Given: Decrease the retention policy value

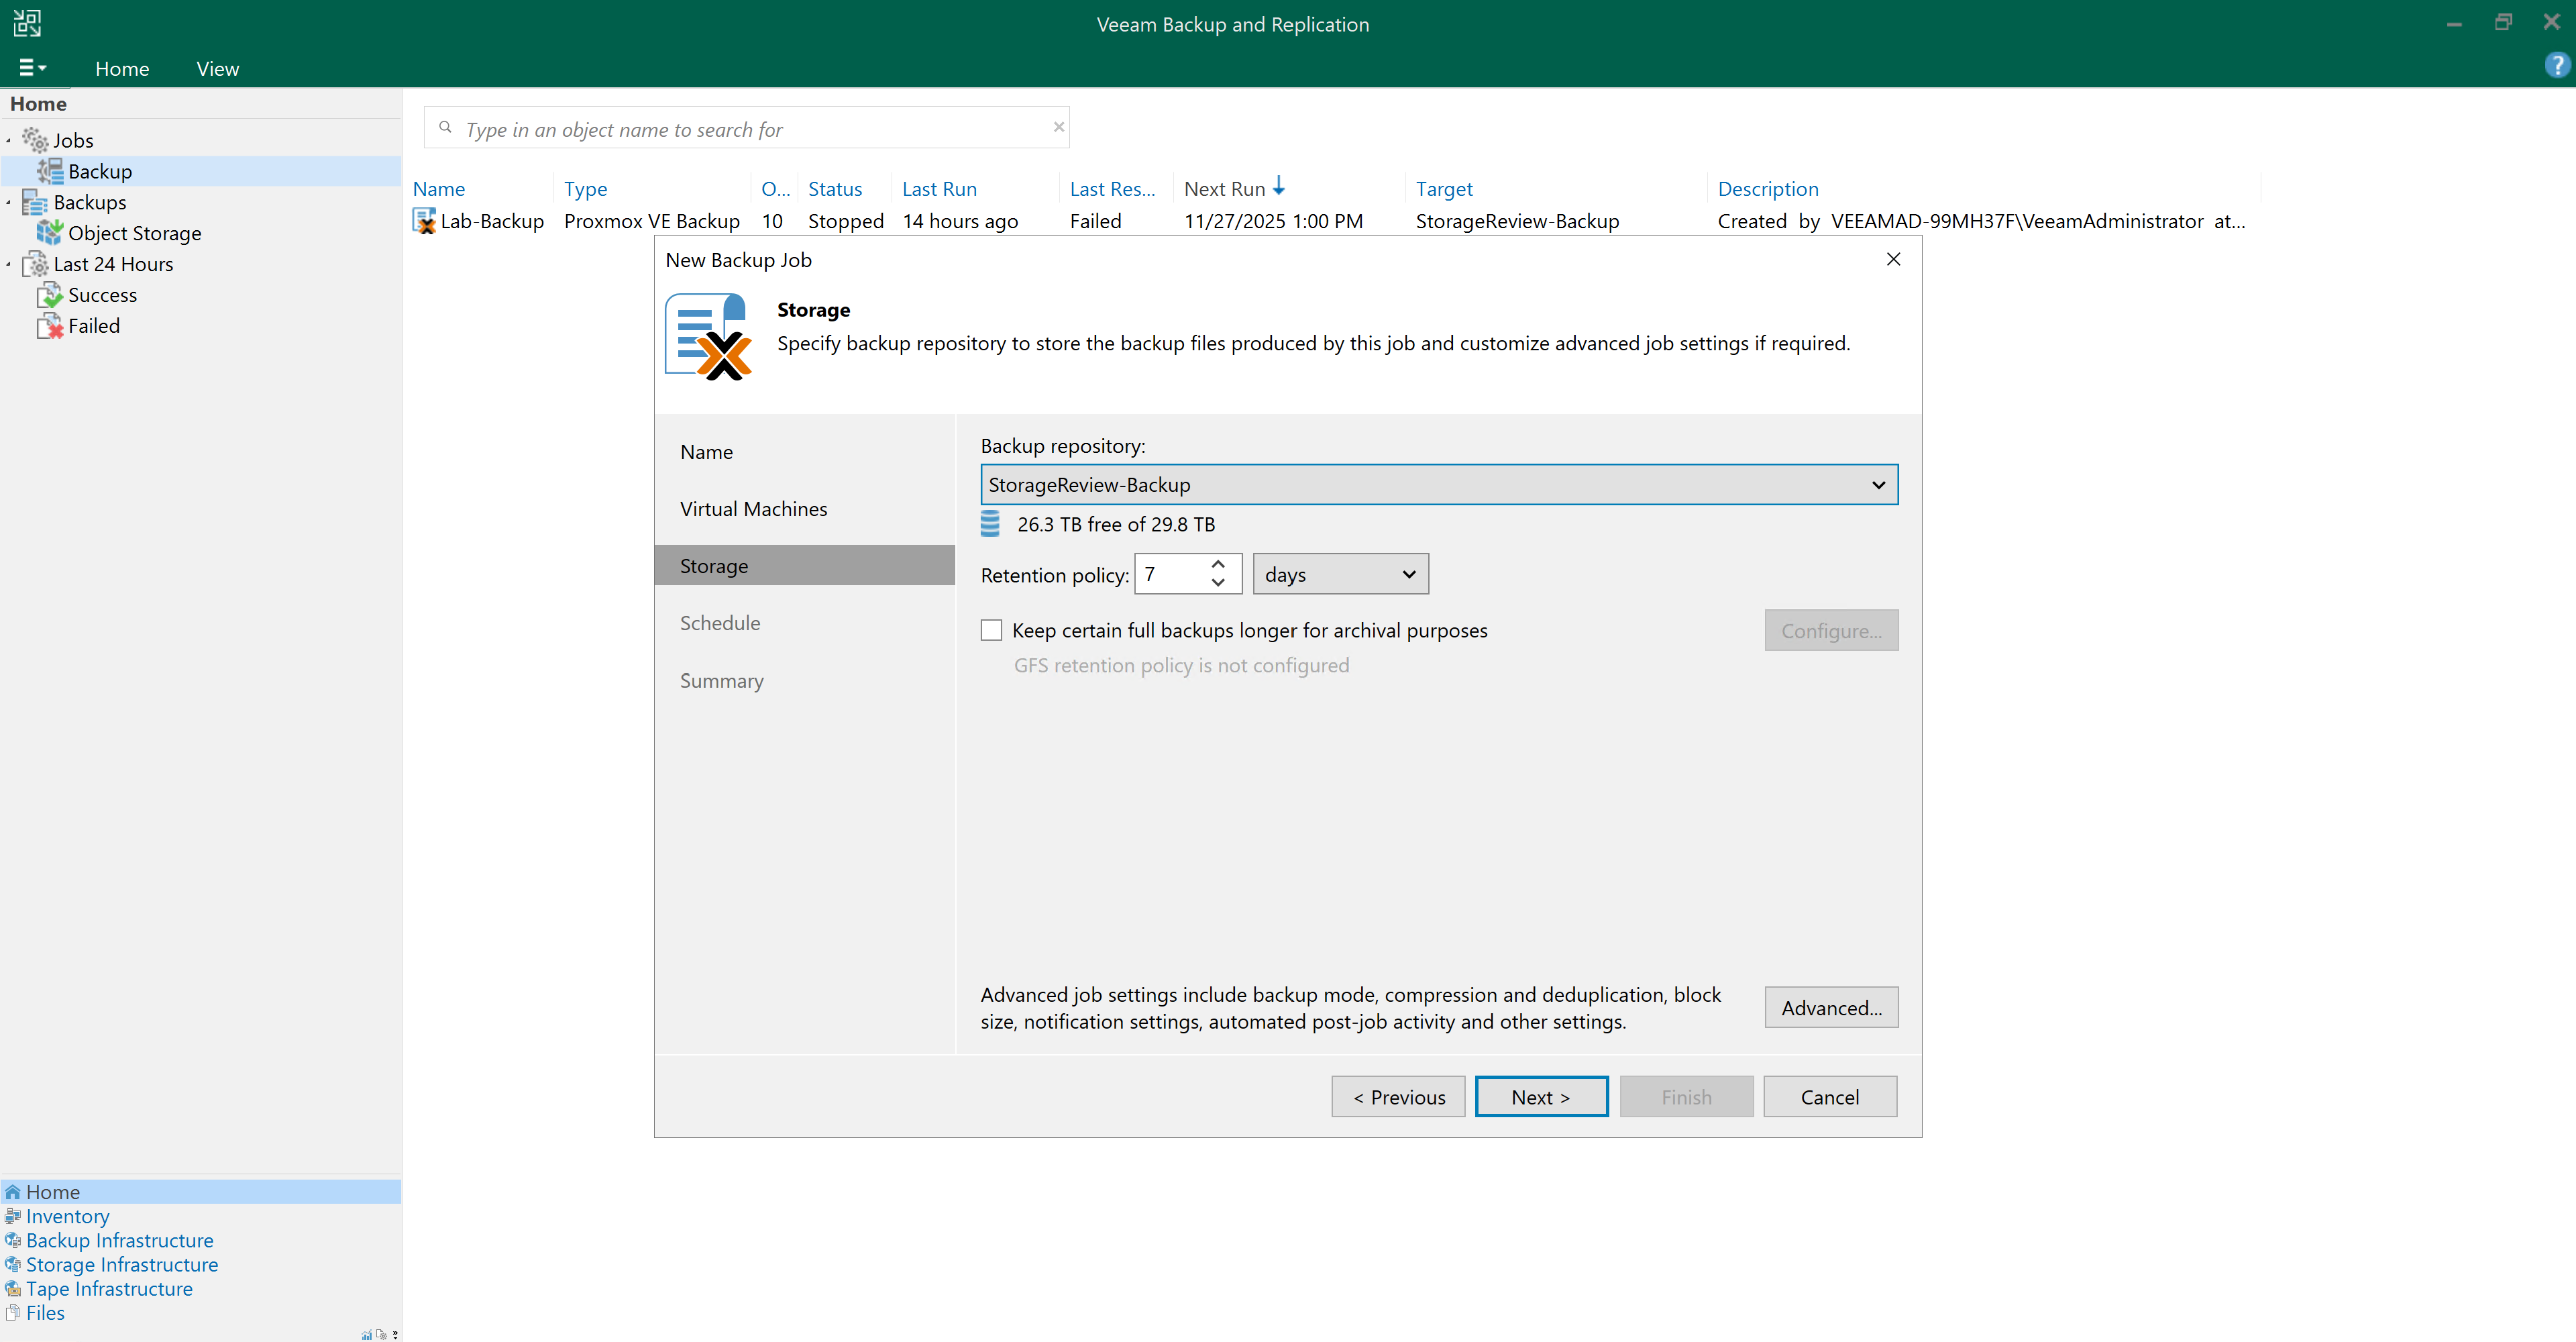Looking at the screenshot, I should click(x=1218, y=583).
